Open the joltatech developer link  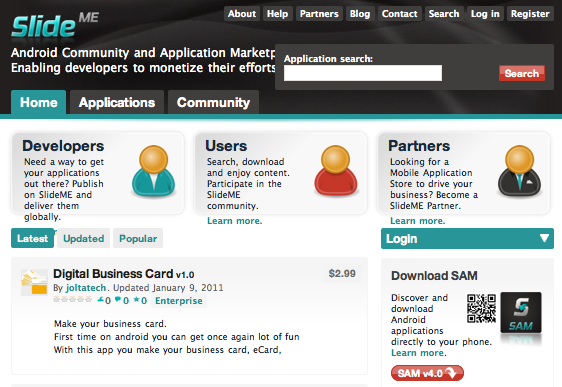(x=86, y=288)
